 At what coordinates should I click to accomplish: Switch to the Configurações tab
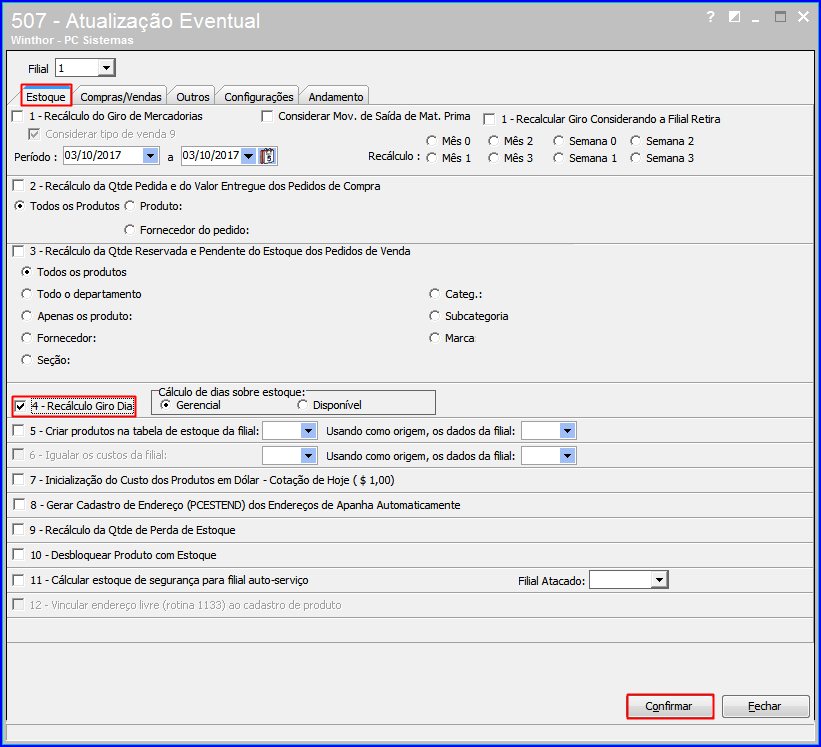(x=259, y=97)
